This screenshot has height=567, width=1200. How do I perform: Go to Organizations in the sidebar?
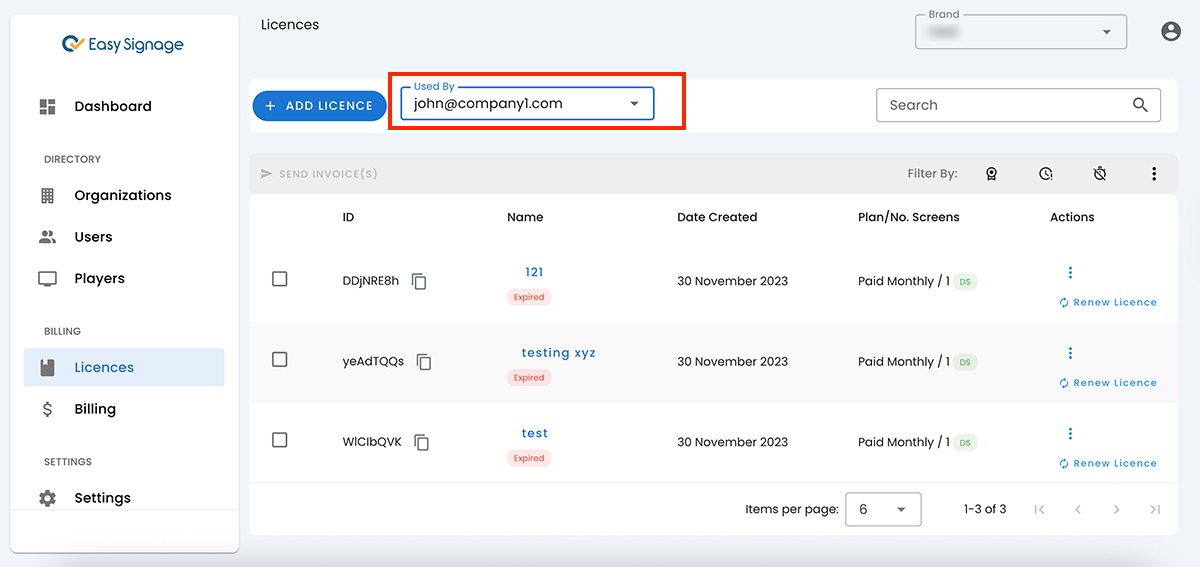122,195
